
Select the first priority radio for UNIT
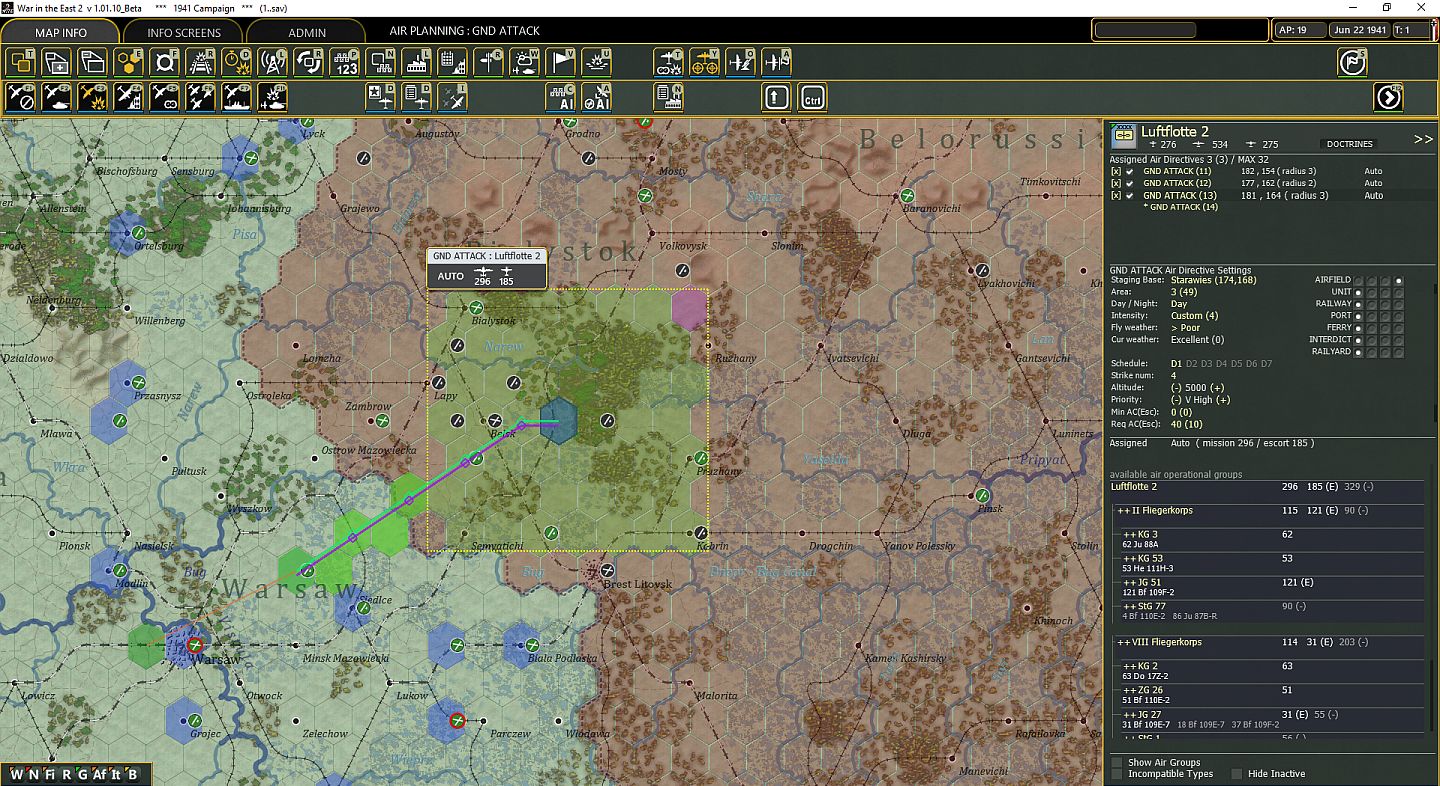click(x=1360, y=292)
